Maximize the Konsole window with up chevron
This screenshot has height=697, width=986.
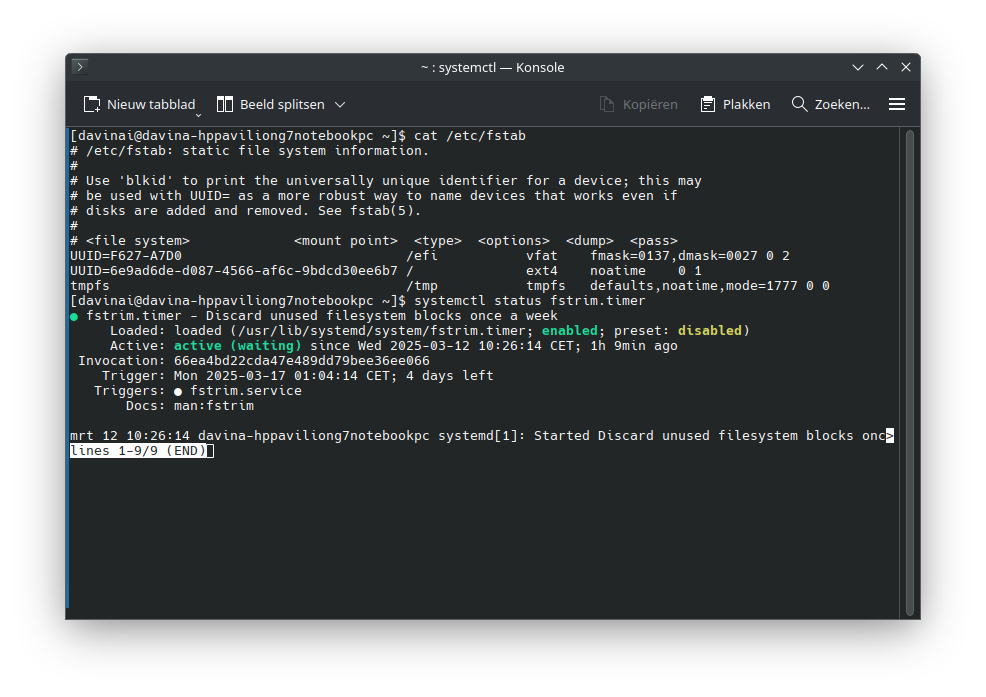point(882,67)
